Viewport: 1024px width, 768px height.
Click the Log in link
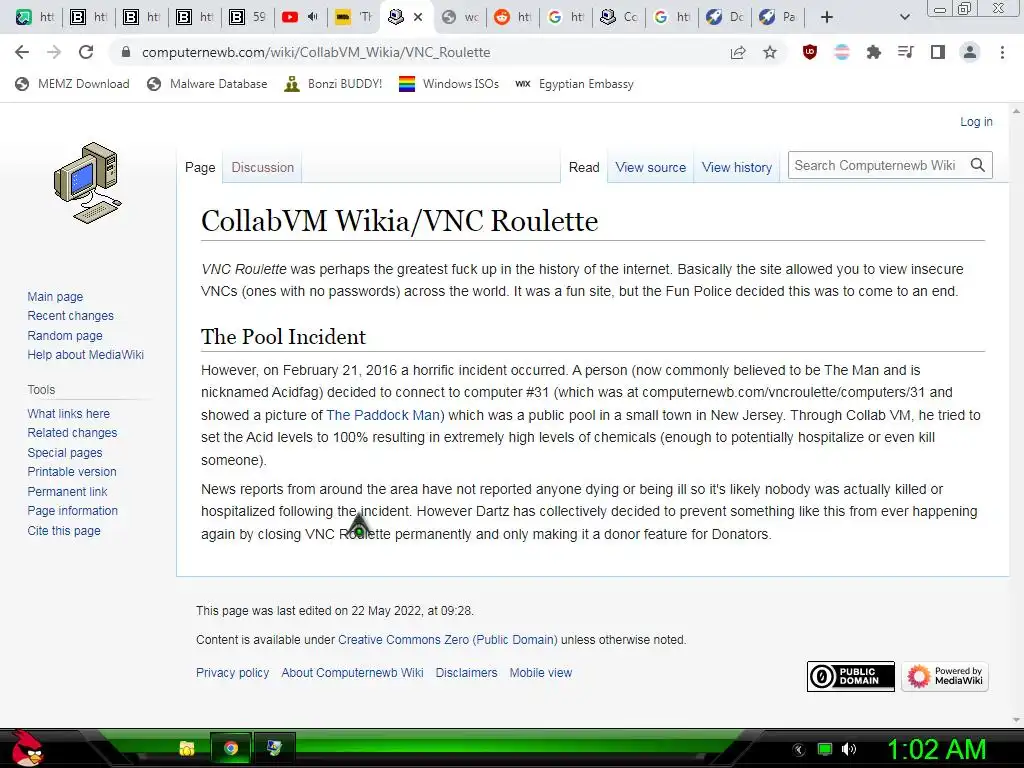tap(976, 121)
